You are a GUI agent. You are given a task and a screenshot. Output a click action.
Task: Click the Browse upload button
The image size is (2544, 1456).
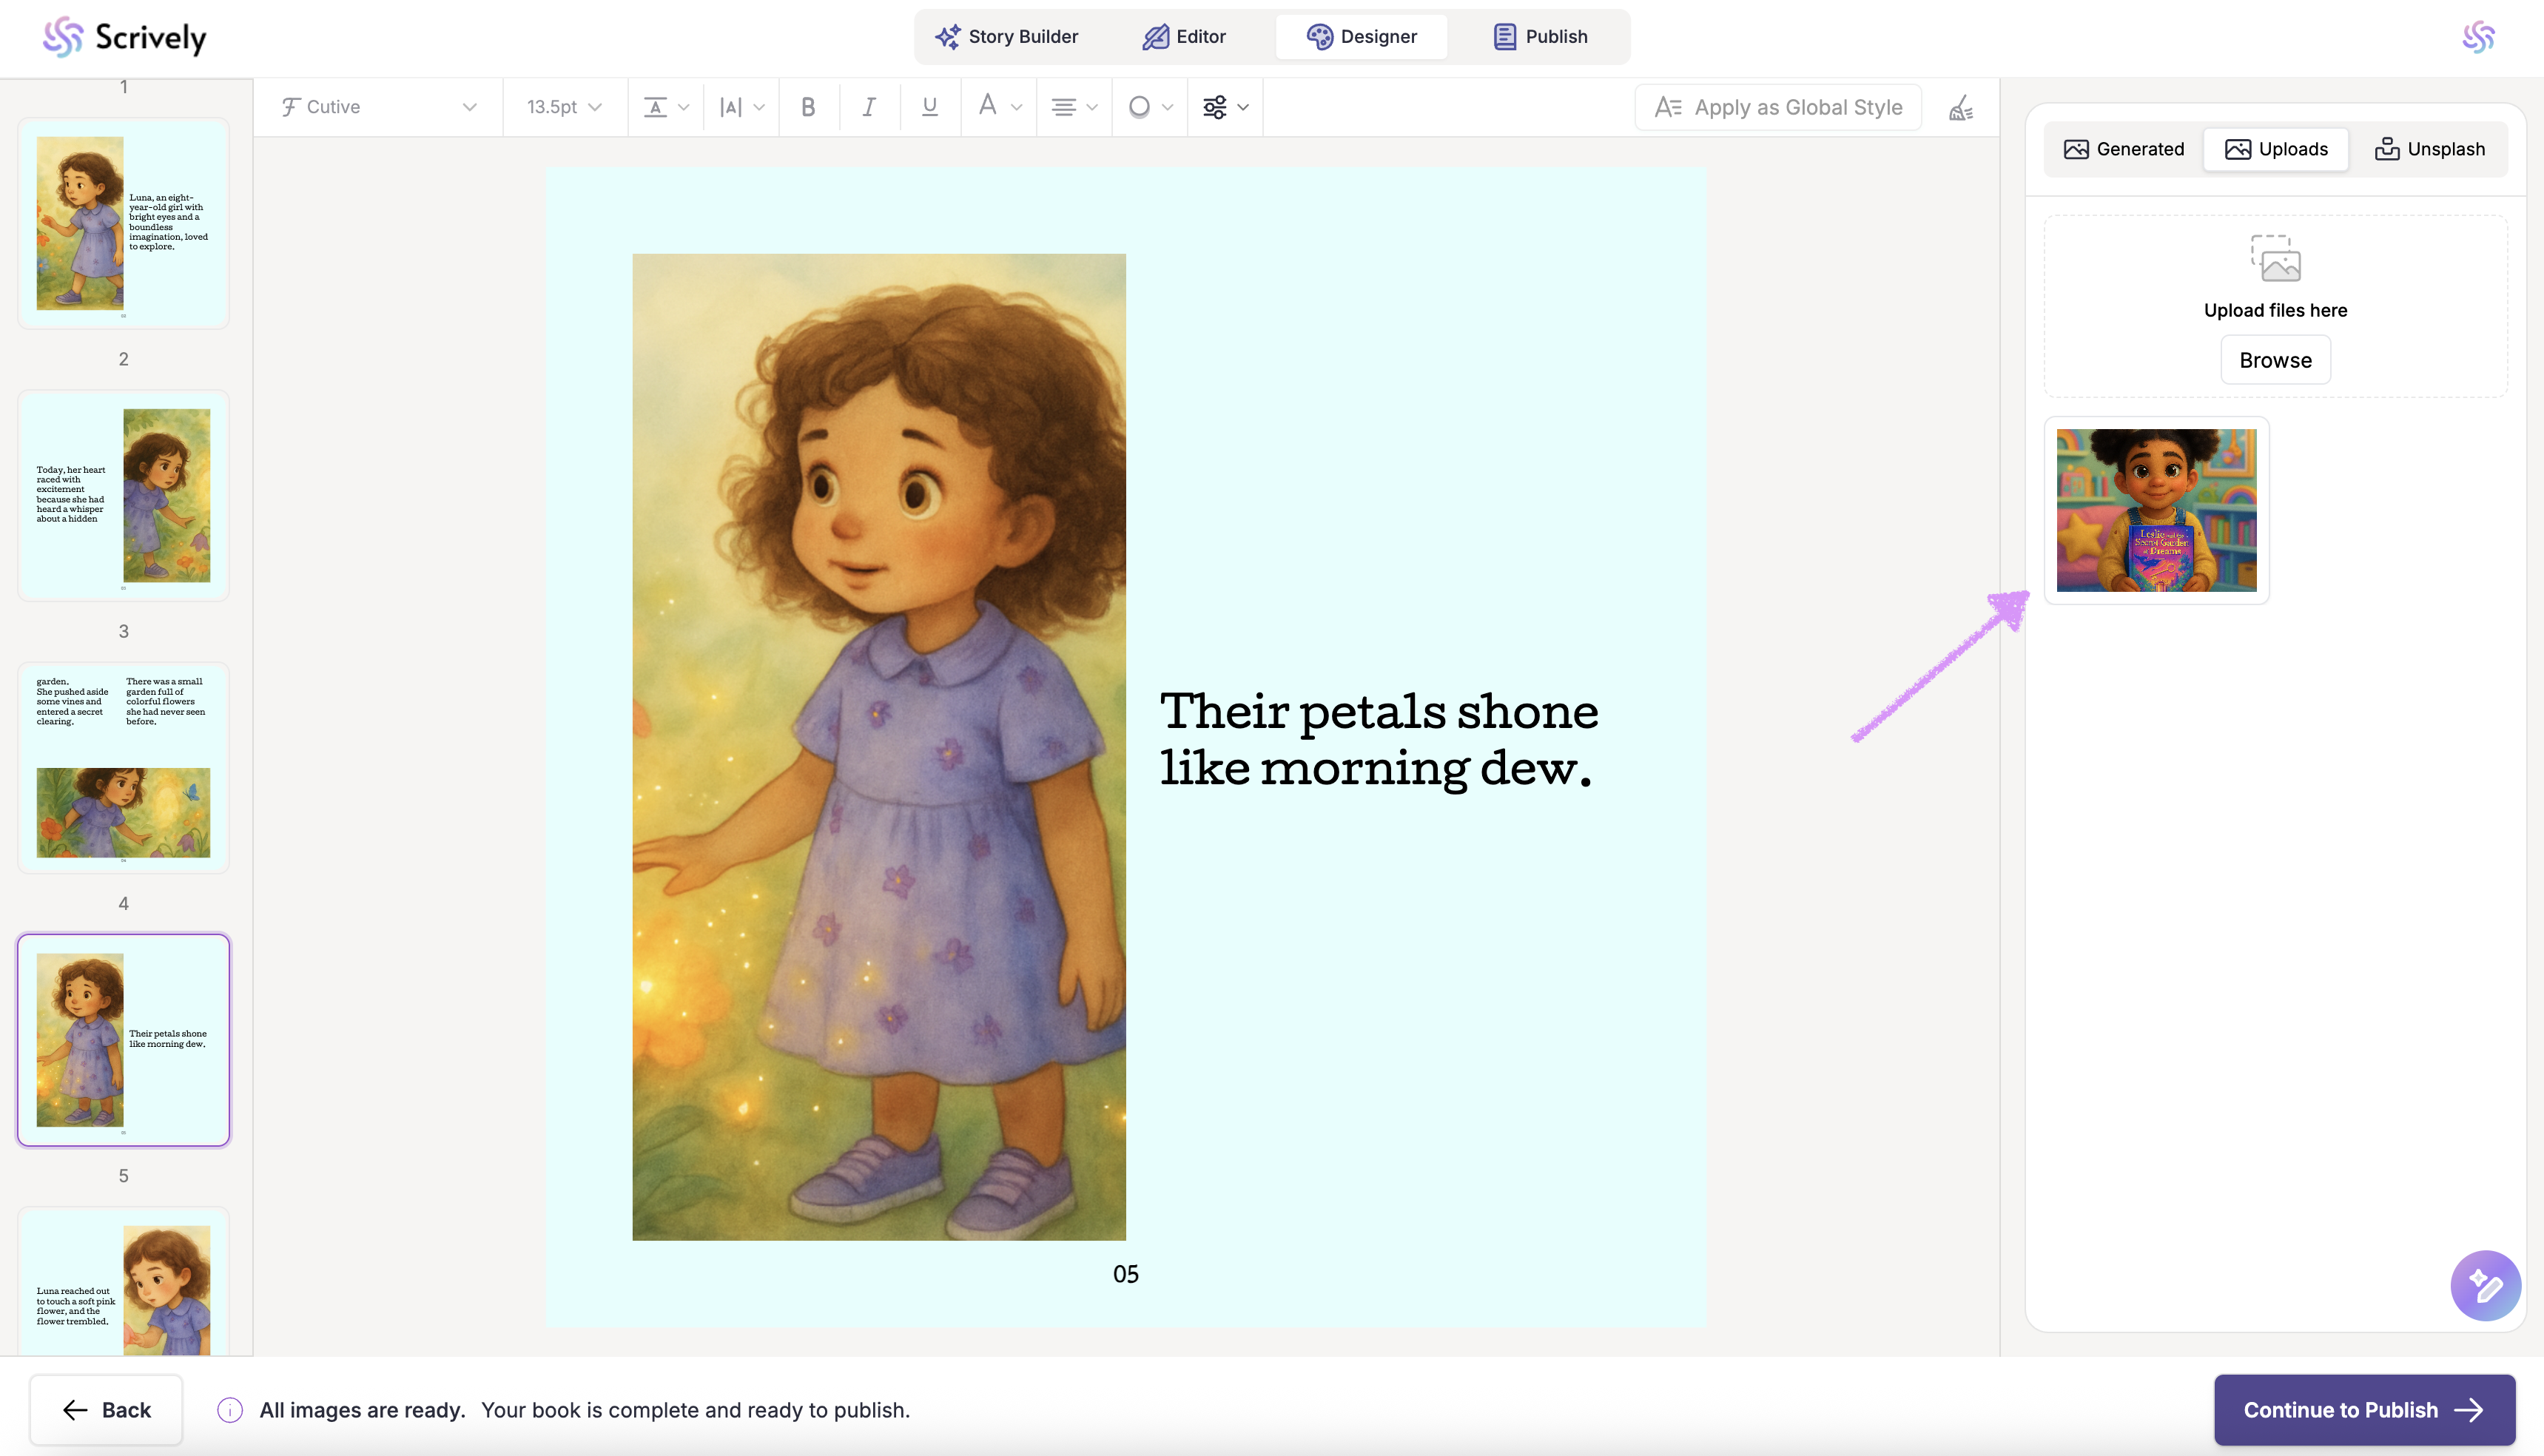[x=2275, y=360]
